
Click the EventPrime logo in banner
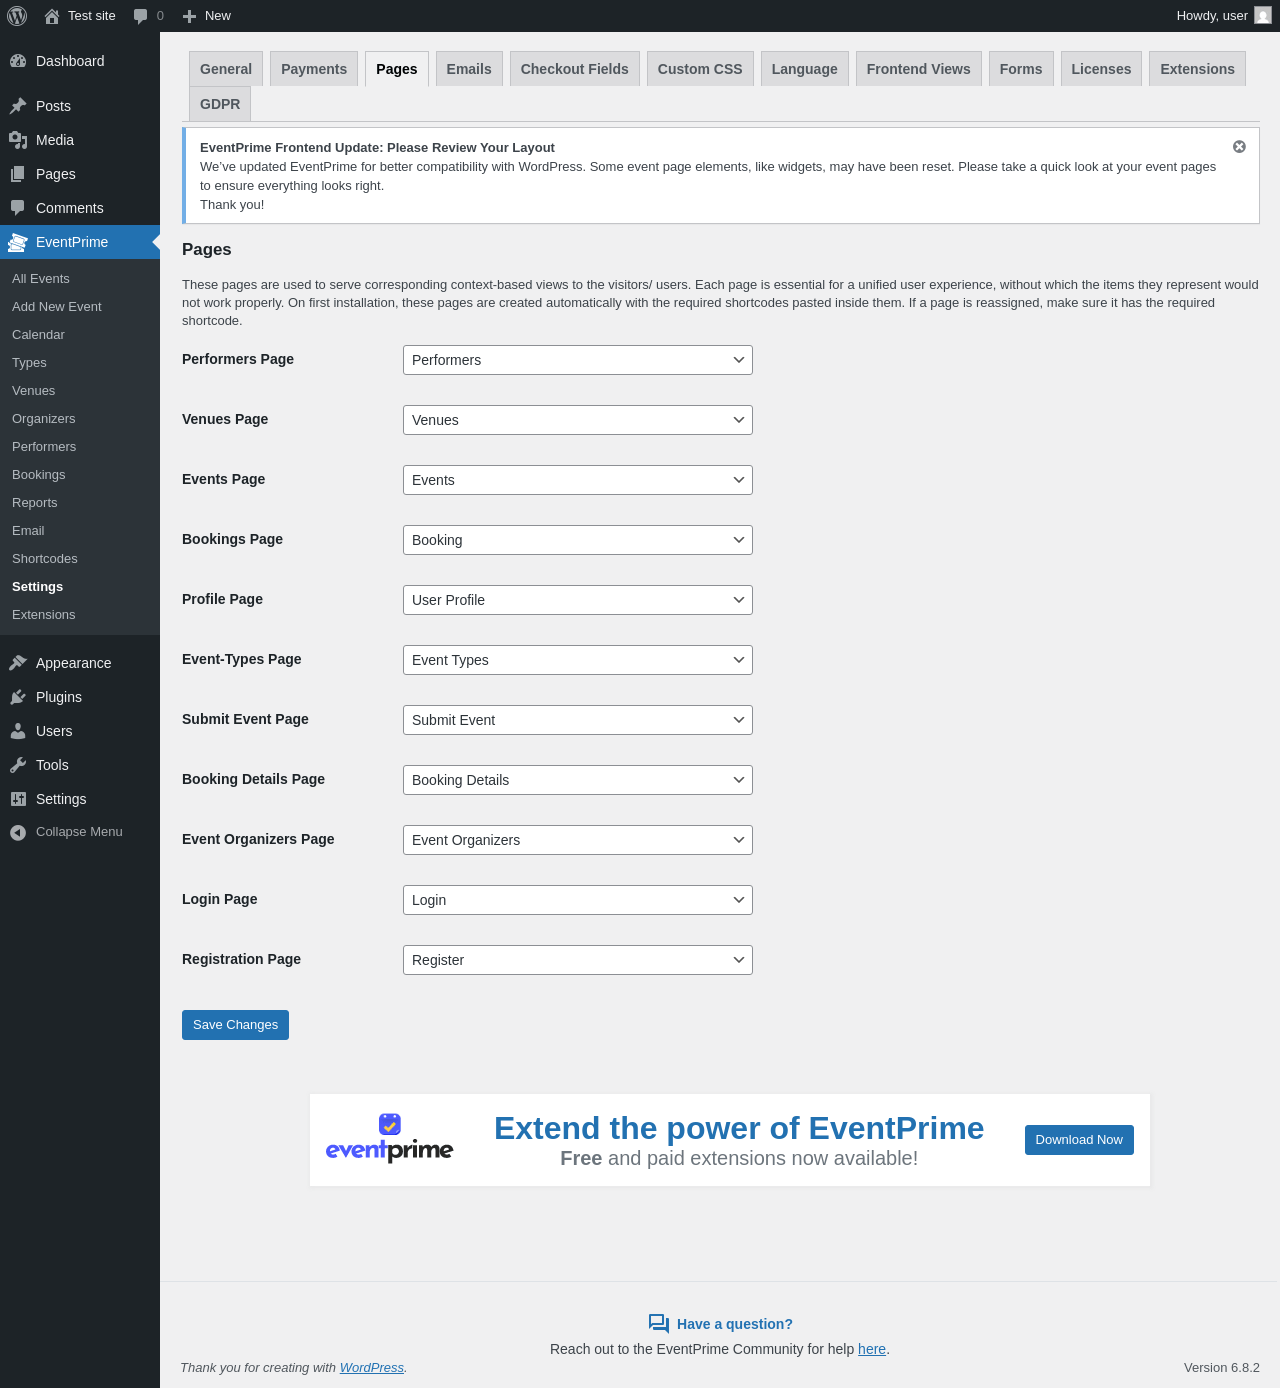(390, 1139)
